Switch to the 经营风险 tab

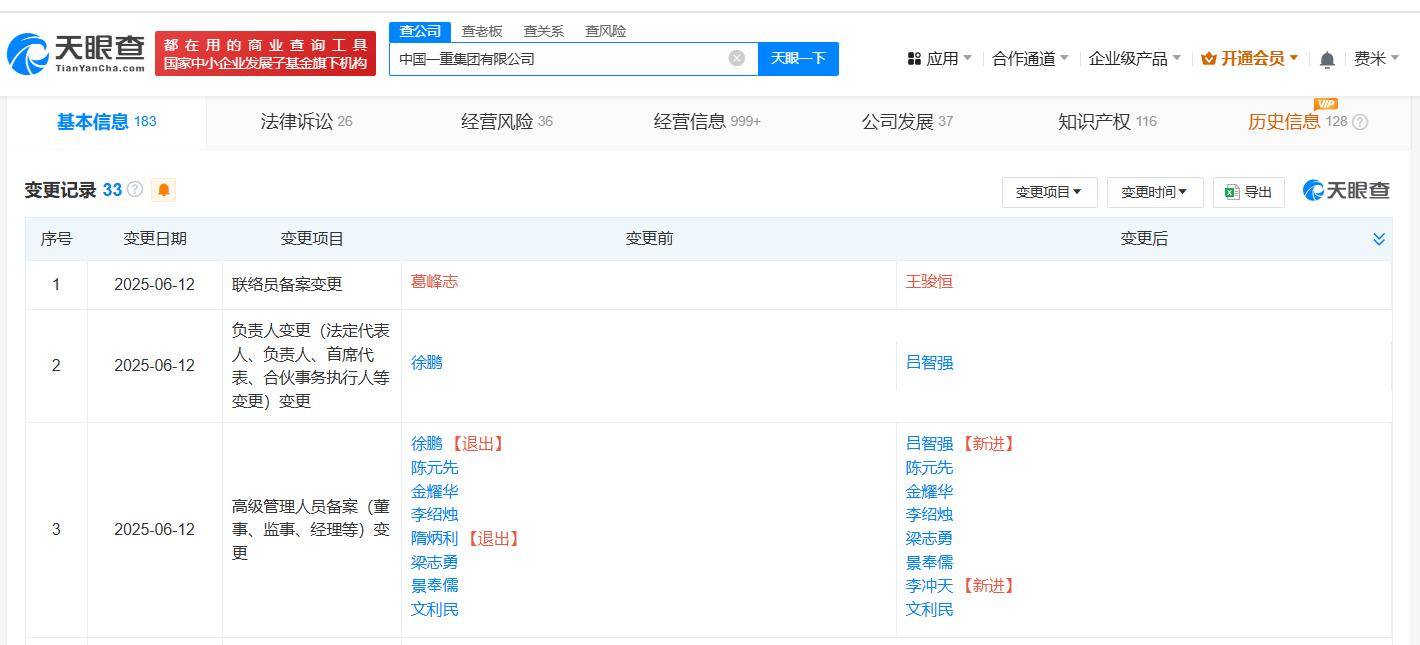(506, 122)
